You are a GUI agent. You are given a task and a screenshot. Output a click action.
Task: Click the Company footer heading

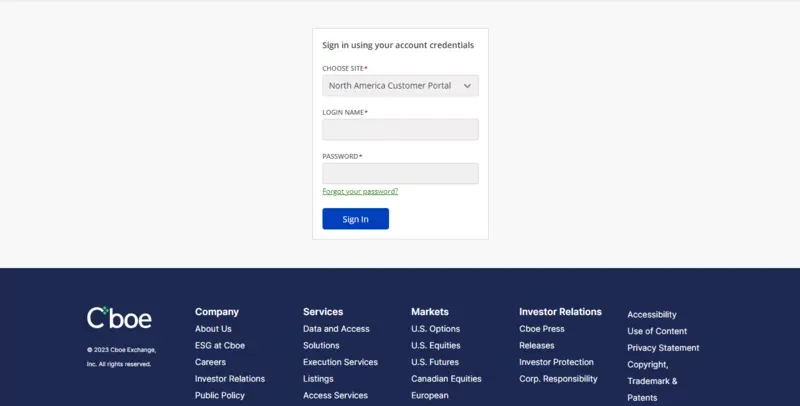click(x=217, y=312)
